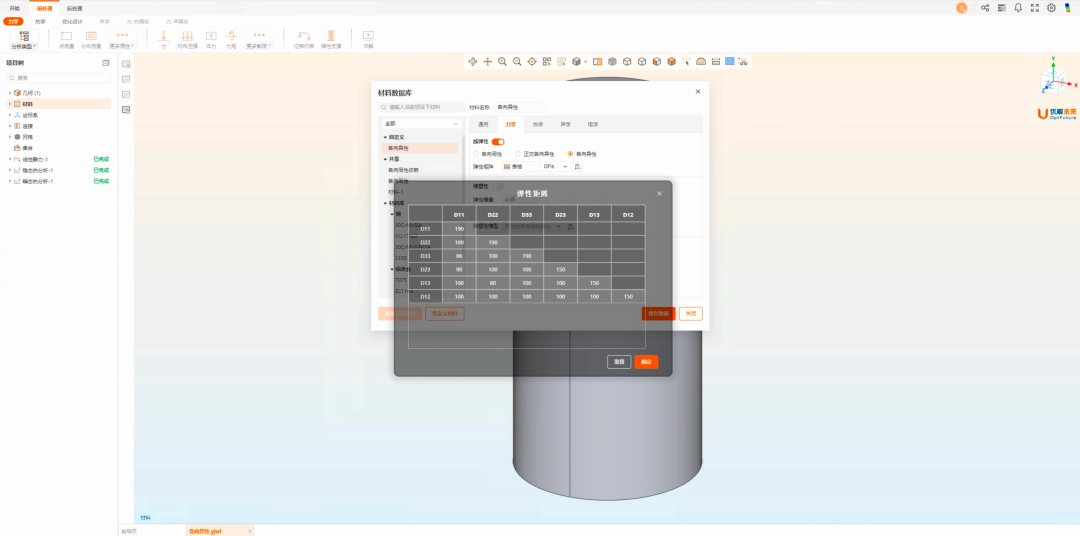The image size is (1080, 536).
Task: Click the zoom out magnifier icon
Action: (517, 61)
